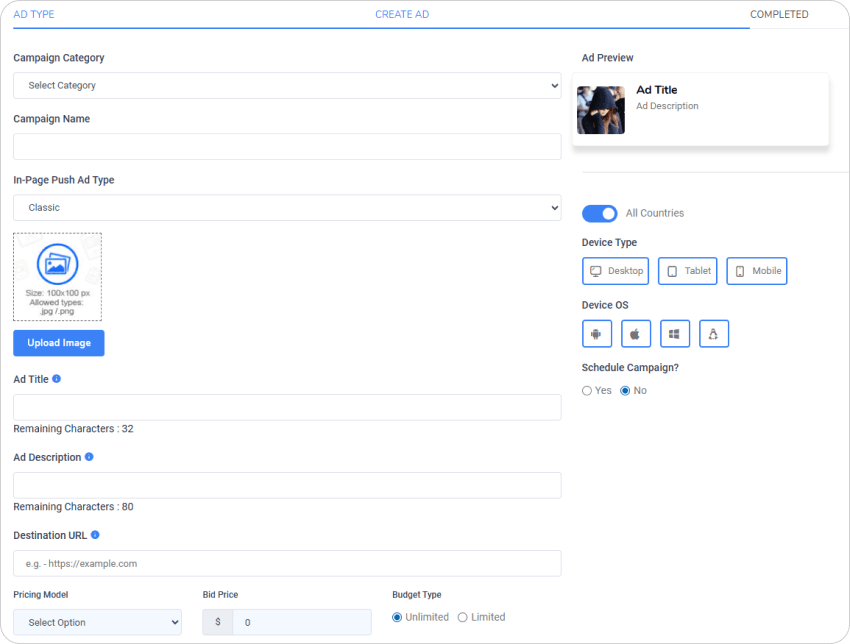Screen dimensions: 850x644
Task: Select the Linux device OS icon
Action: click(x=714, y=334)
